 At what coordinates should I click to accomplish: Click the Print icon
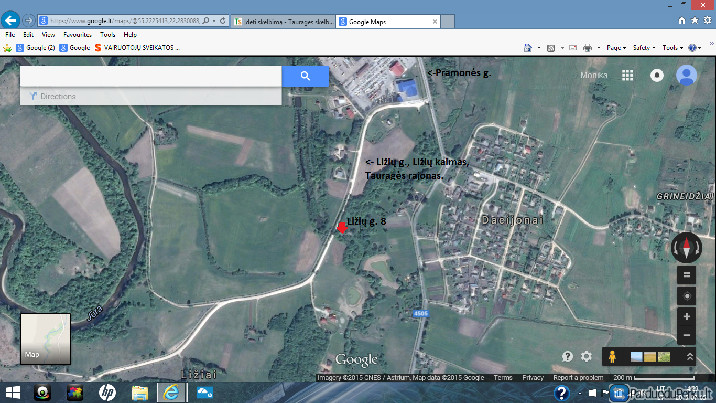pyautogui.click(x=588, y=47)
